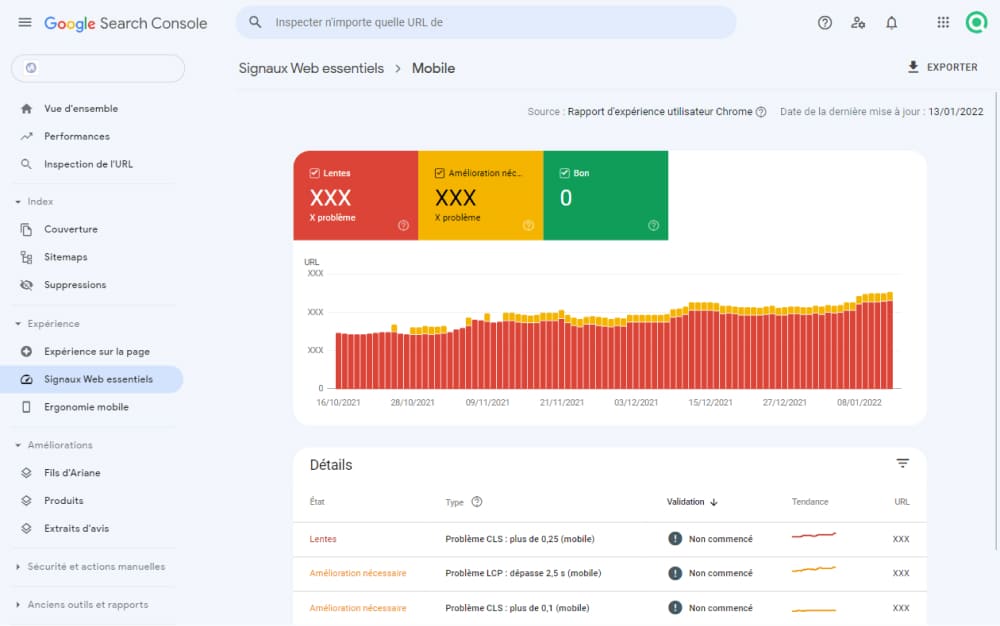Click the export download icon
Screen dimensions: 1000x626
913,67
